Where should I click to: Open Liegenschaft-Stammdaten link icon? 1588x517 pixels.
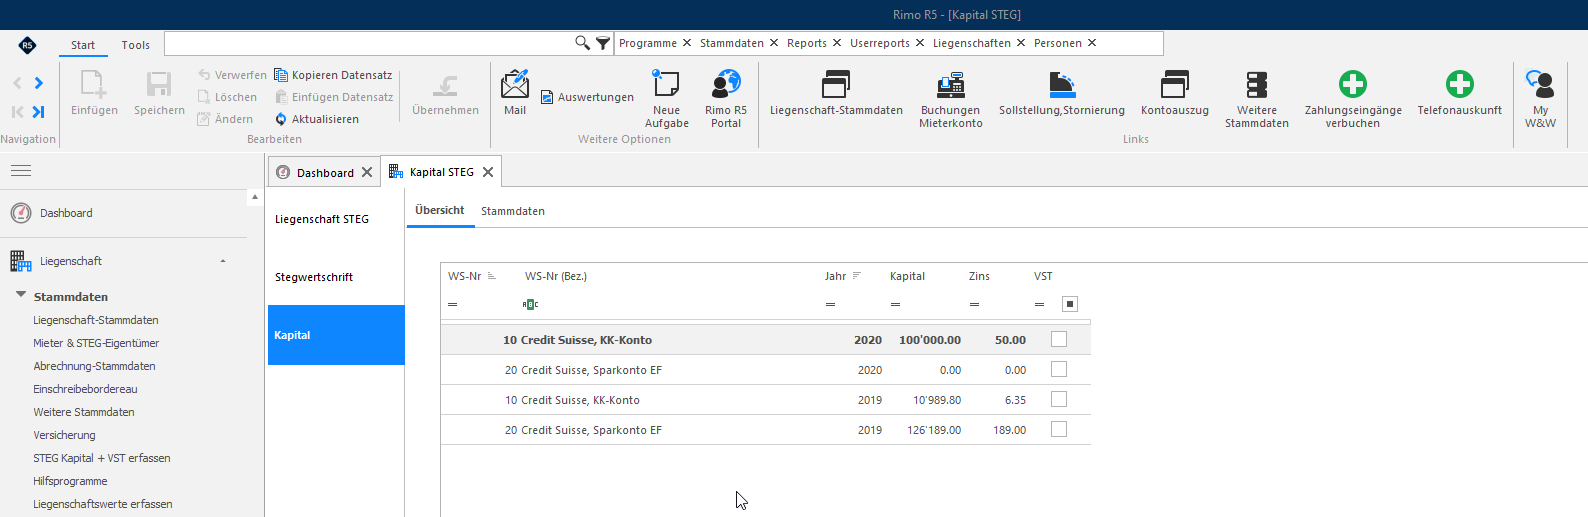tap(836, 84)
